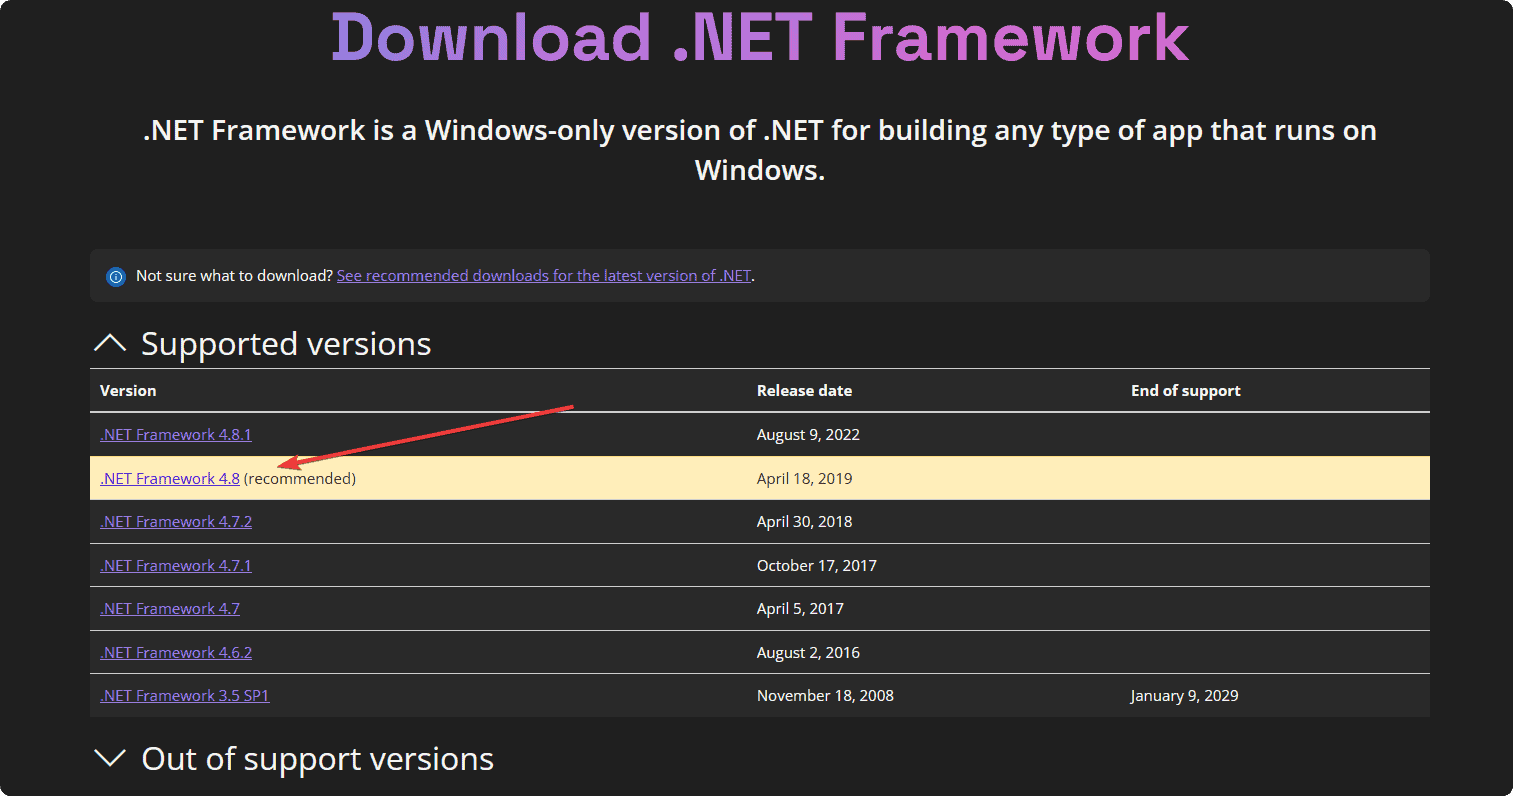Click the .NET Framework 4.7.2 link

coord(175,521)
